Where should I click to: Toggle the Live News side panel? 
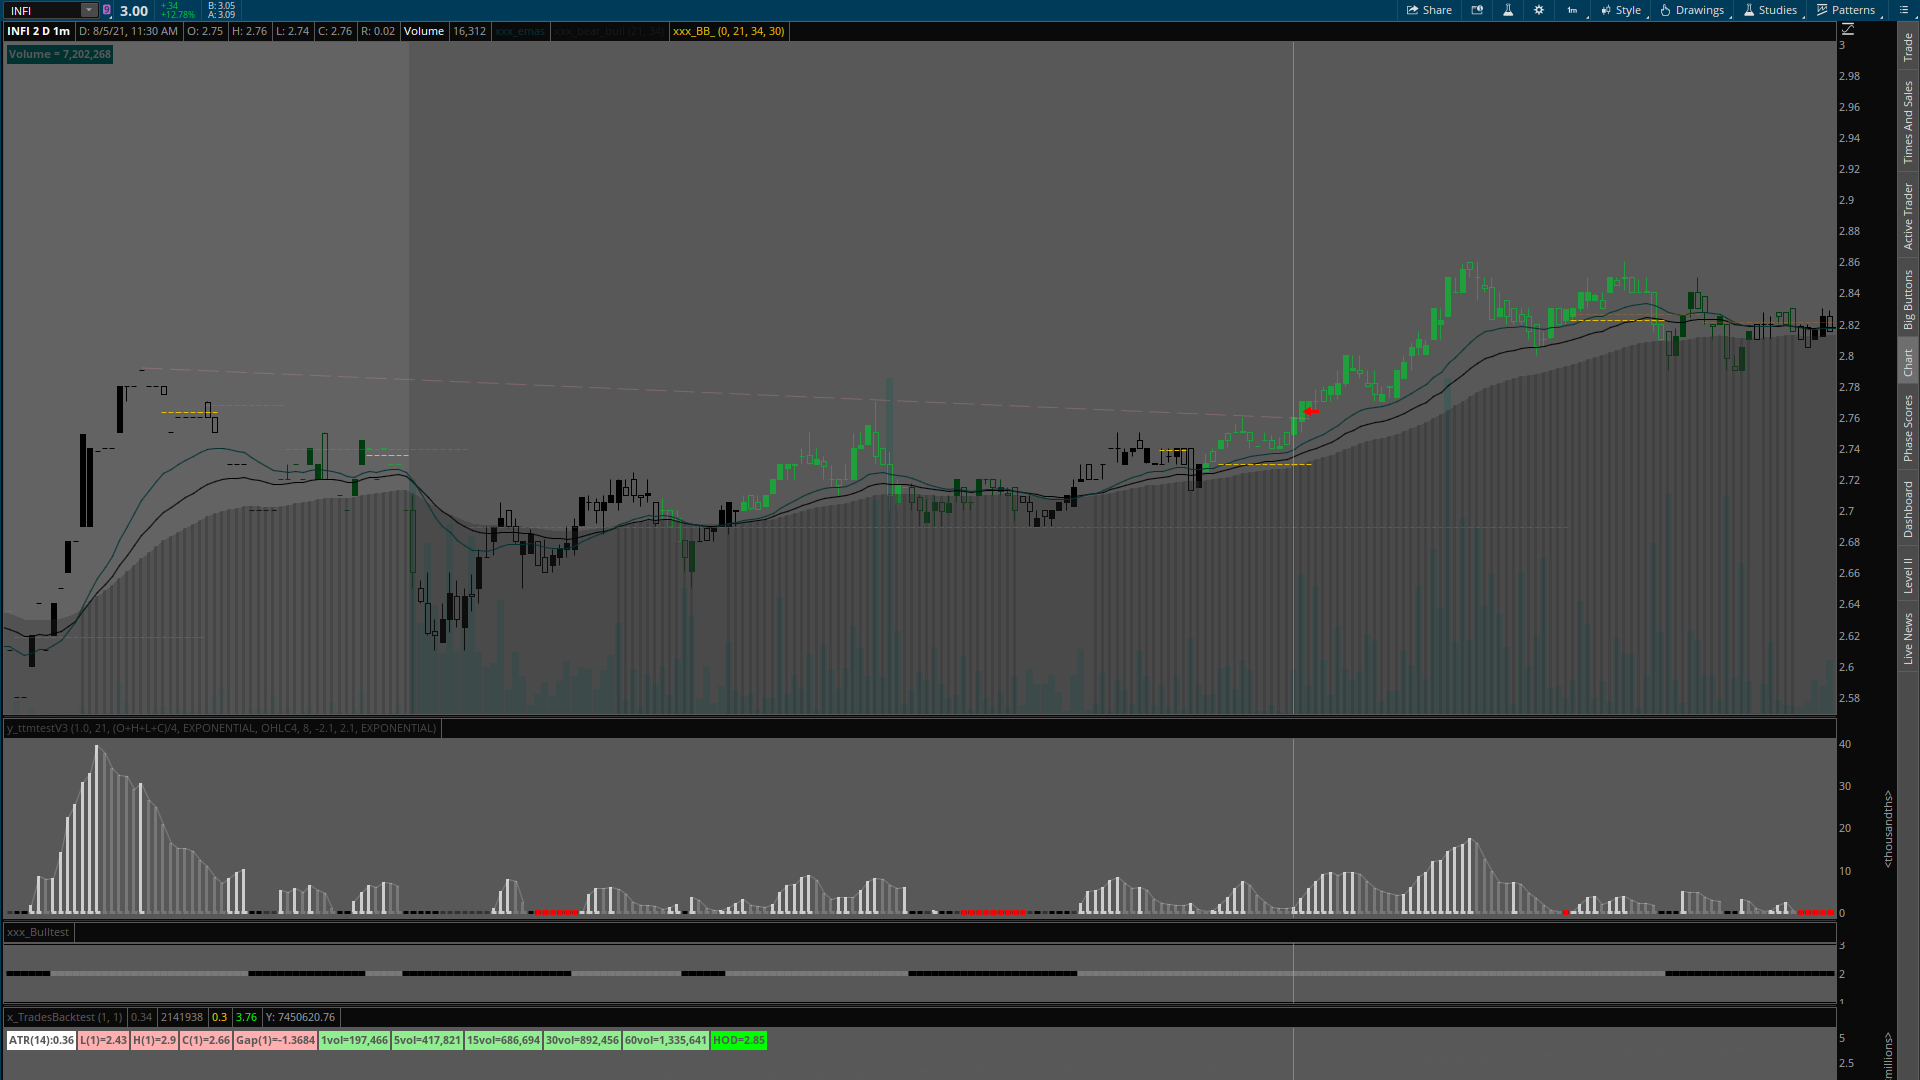1908,639
